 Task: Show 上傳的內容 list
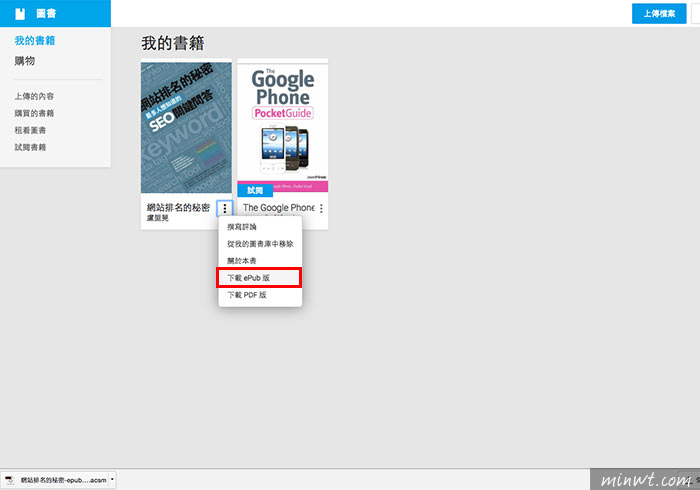(34, 96)
